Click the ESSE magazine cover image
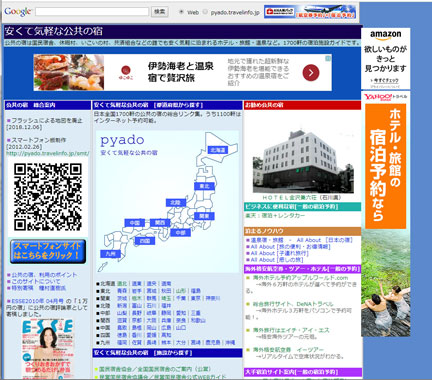The image size is (432, 380). 48,349
